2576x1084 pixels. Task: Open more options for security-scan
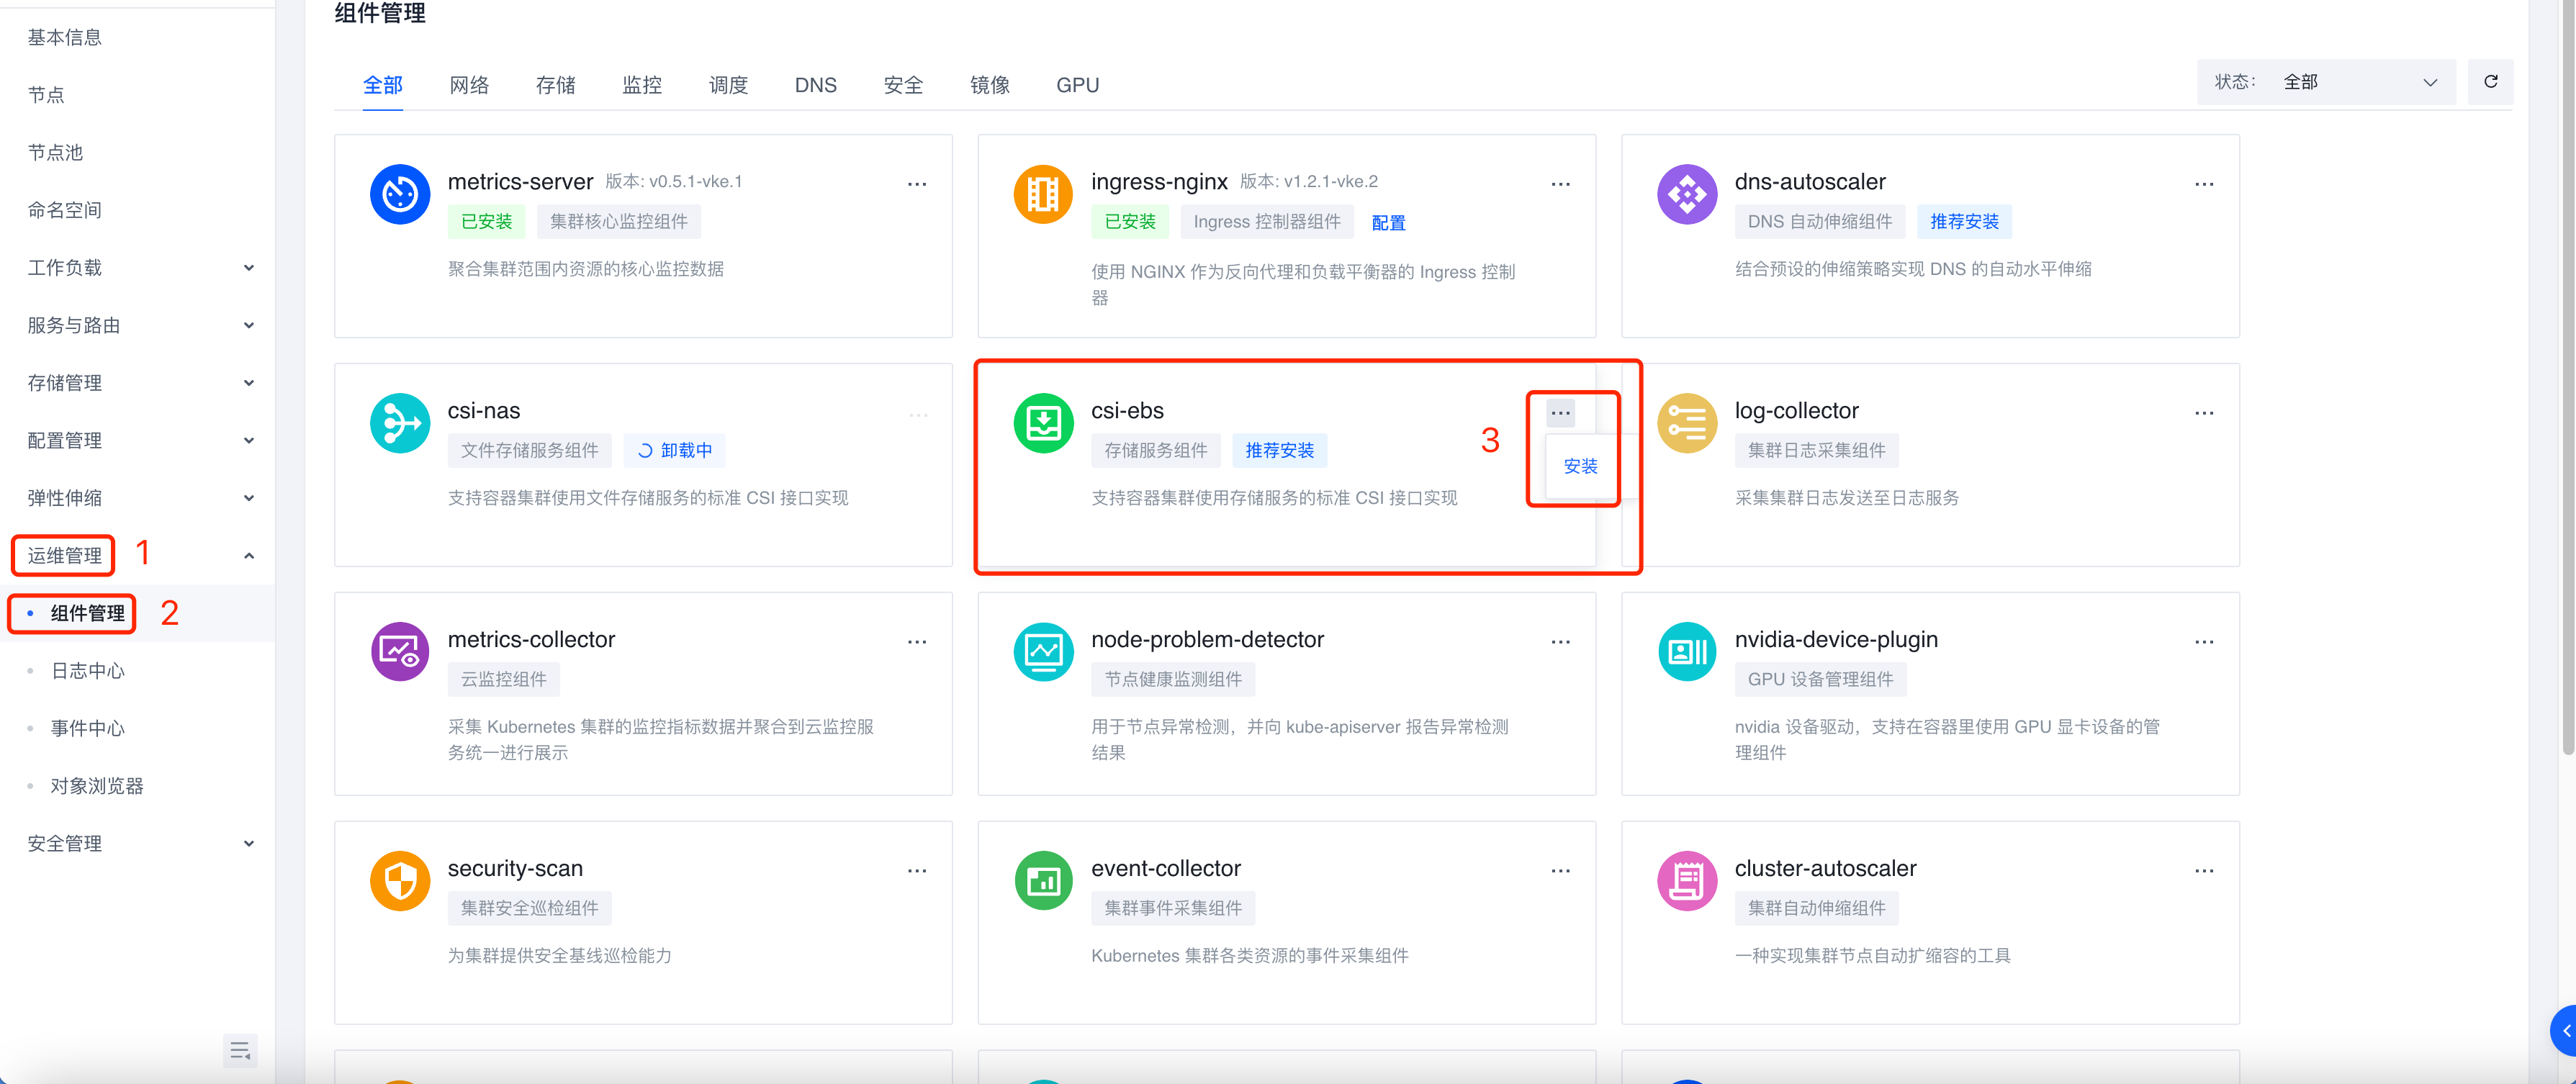tap(917, 871)
